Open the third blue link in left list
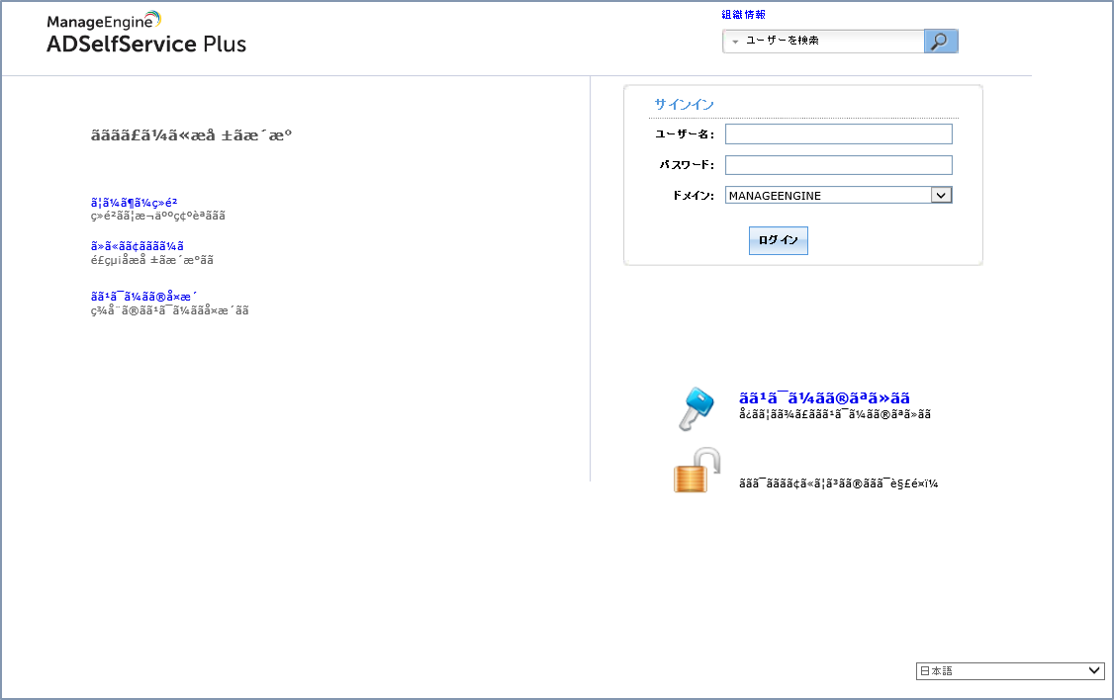 click(x=144, y=296)
